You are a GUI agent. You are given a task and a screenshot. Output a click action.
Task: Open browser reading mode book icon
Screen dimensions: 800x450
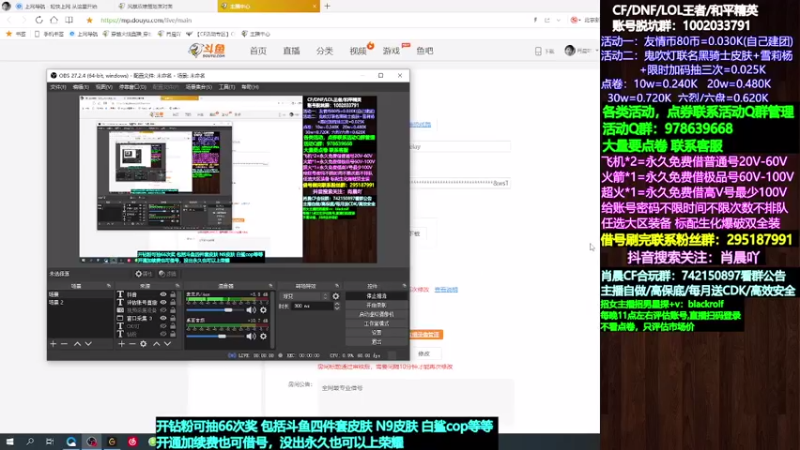pos(69,20)
